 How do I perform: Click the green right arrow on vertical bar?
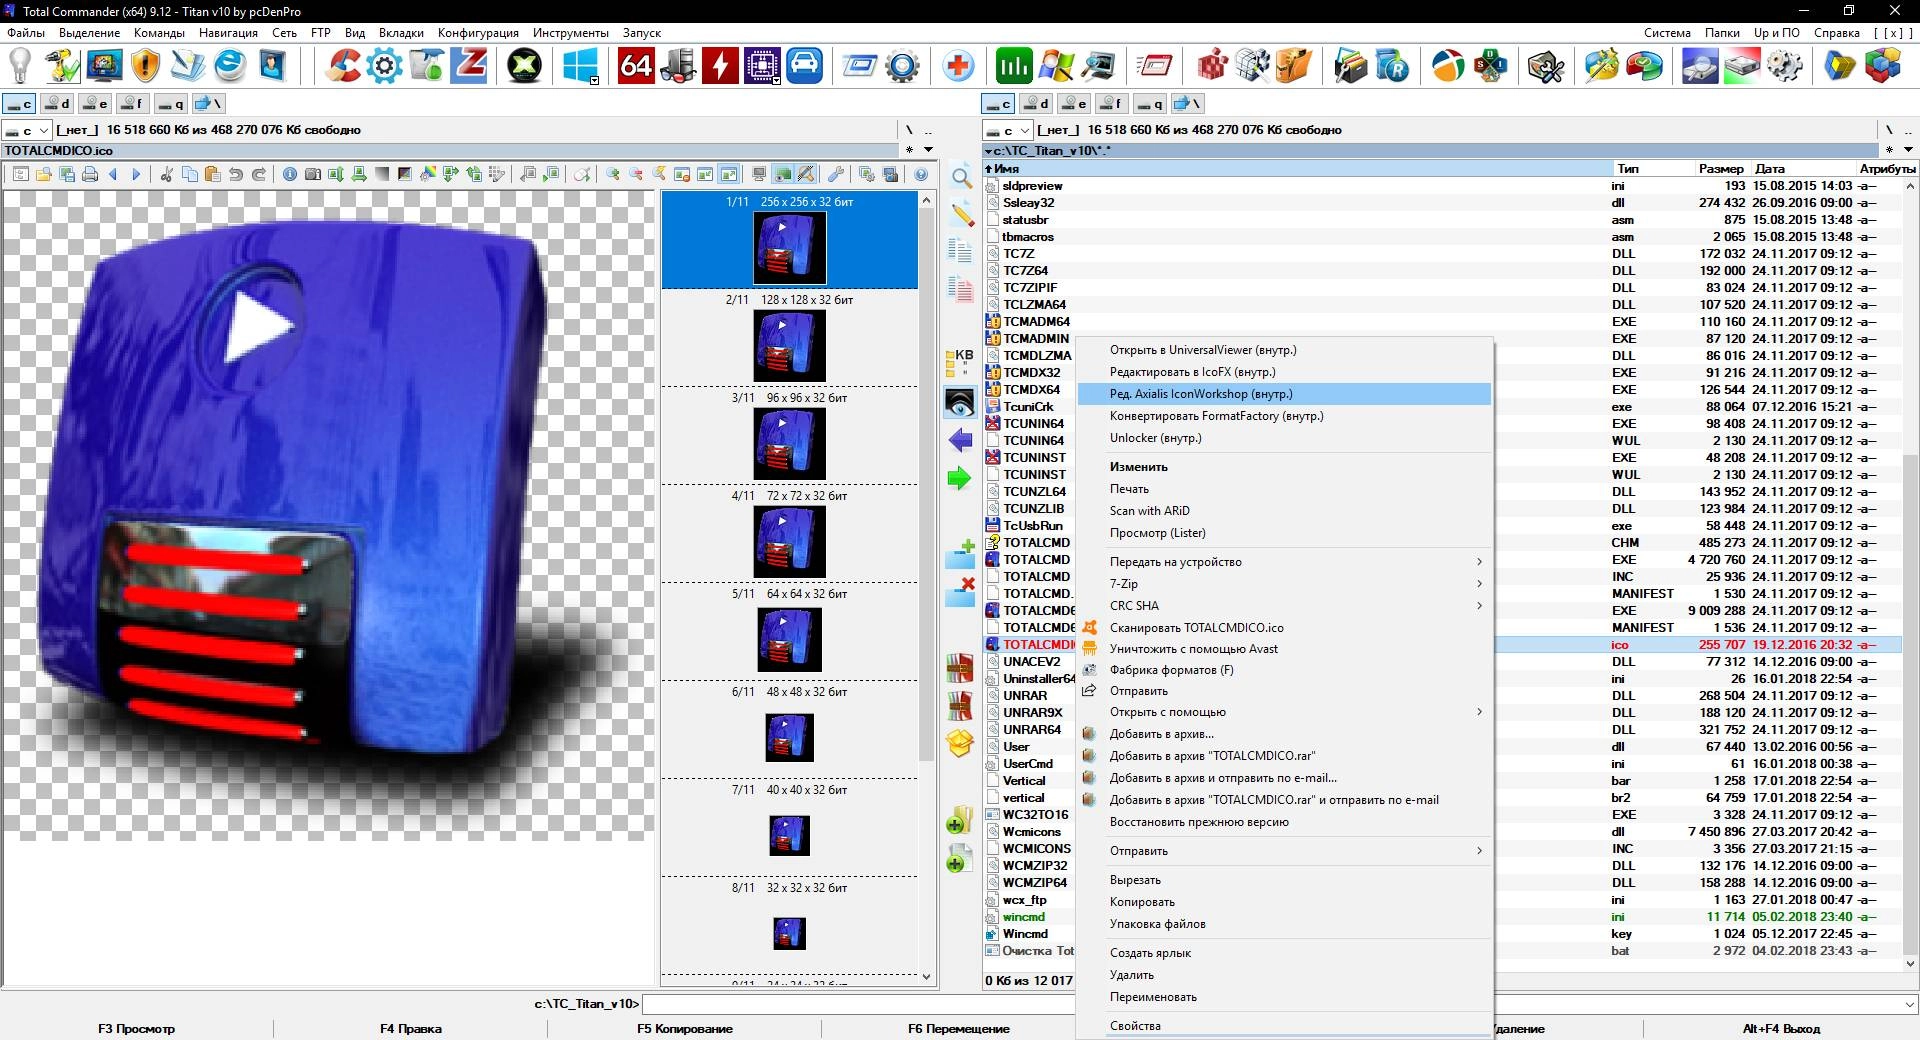(x=960, y=478)
